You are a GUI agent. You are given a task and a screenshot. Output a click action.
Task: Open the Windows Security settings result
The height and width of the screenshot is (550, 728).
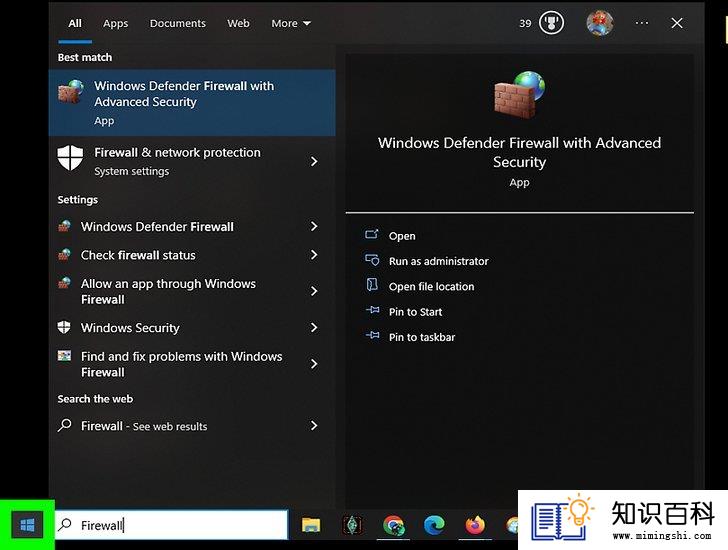click(192, 327)
